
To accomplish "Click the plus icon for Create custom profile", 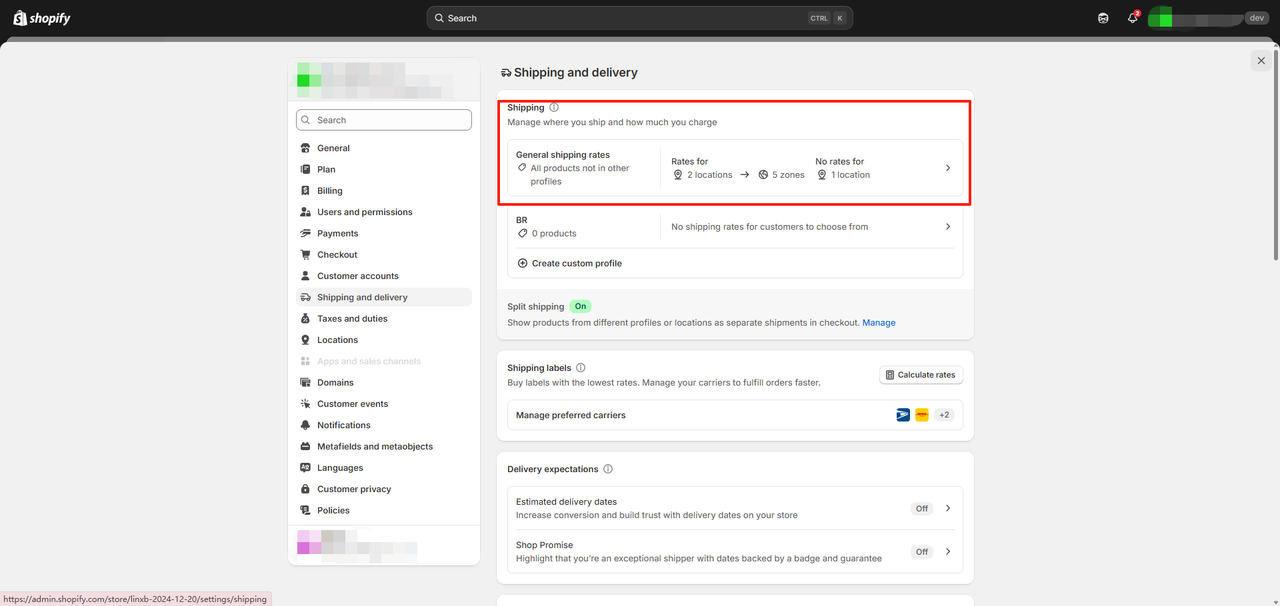I will click(522, 263).
